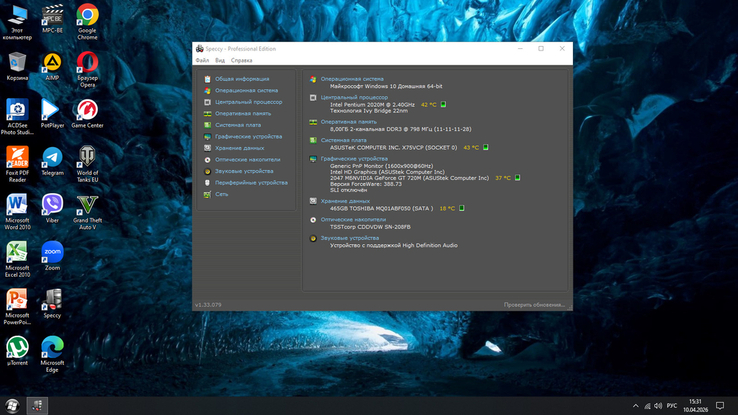Select World of Tanks EU desktop icon
The width and height of the screenshot is (738, 415).
(87, 164)
